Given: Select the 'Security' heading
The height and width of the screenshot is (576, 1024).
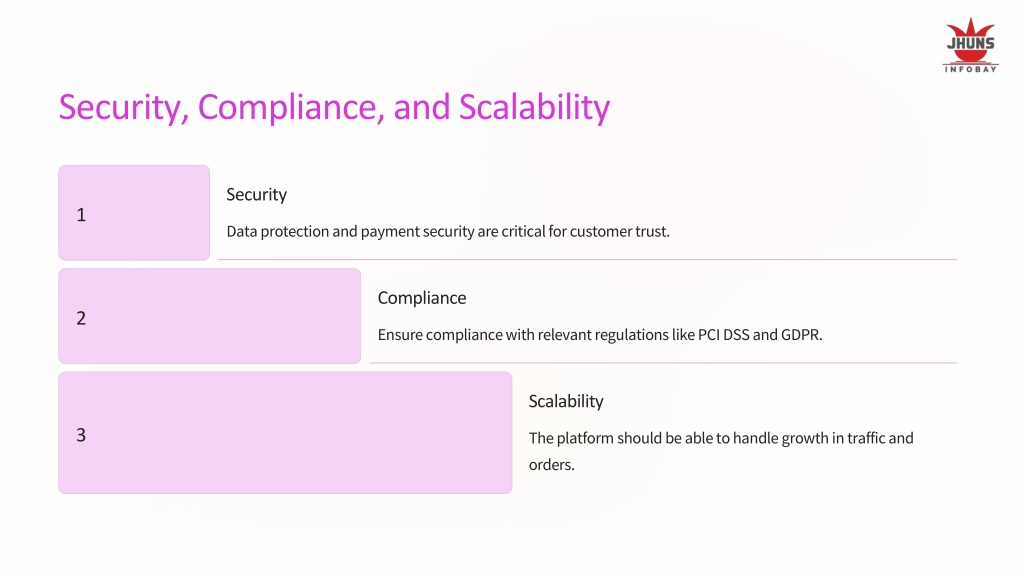Looking at the screenshot, I should point(257,195).
